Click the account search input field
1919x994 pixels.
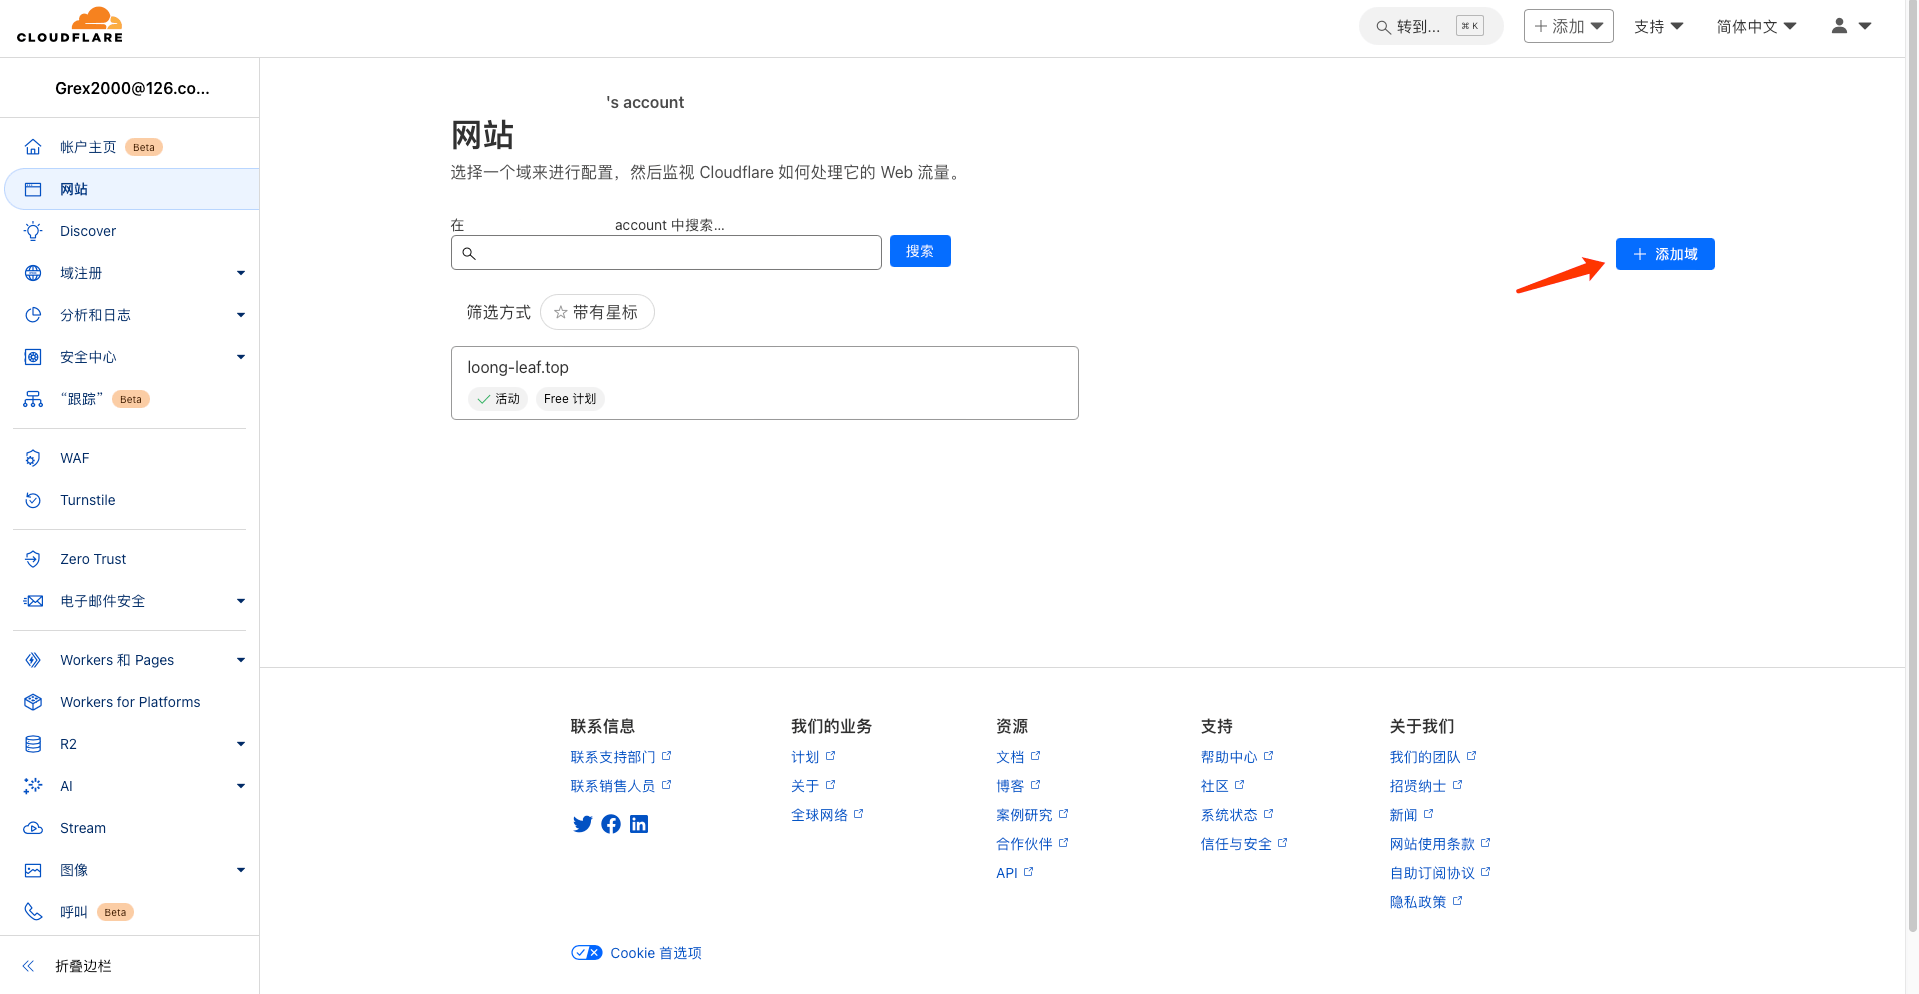tap(666, 253)
